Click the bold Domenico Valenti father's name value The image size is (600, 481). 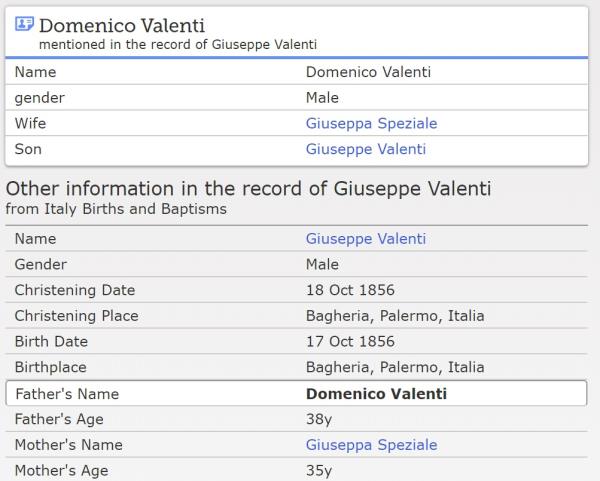click(376, 394)
